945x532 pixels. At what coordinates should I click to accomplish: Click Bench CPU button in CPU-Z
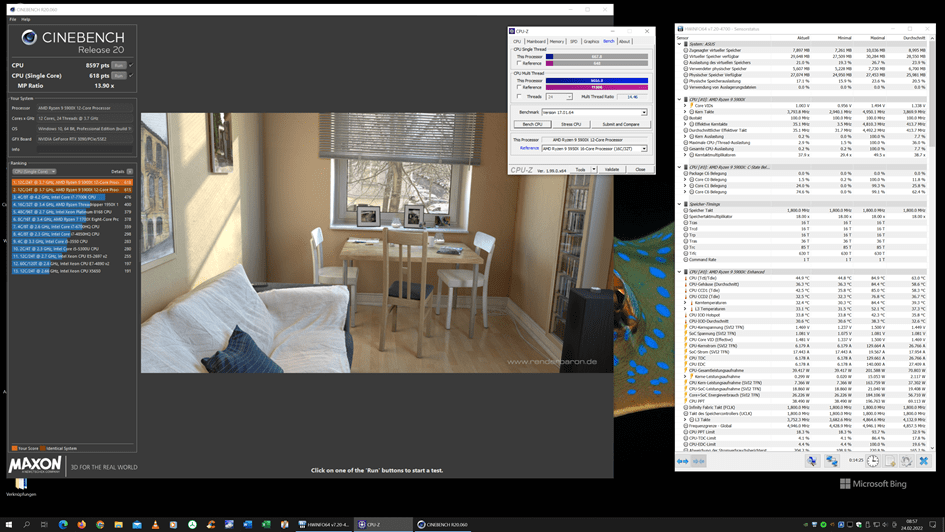pos(532,124)
